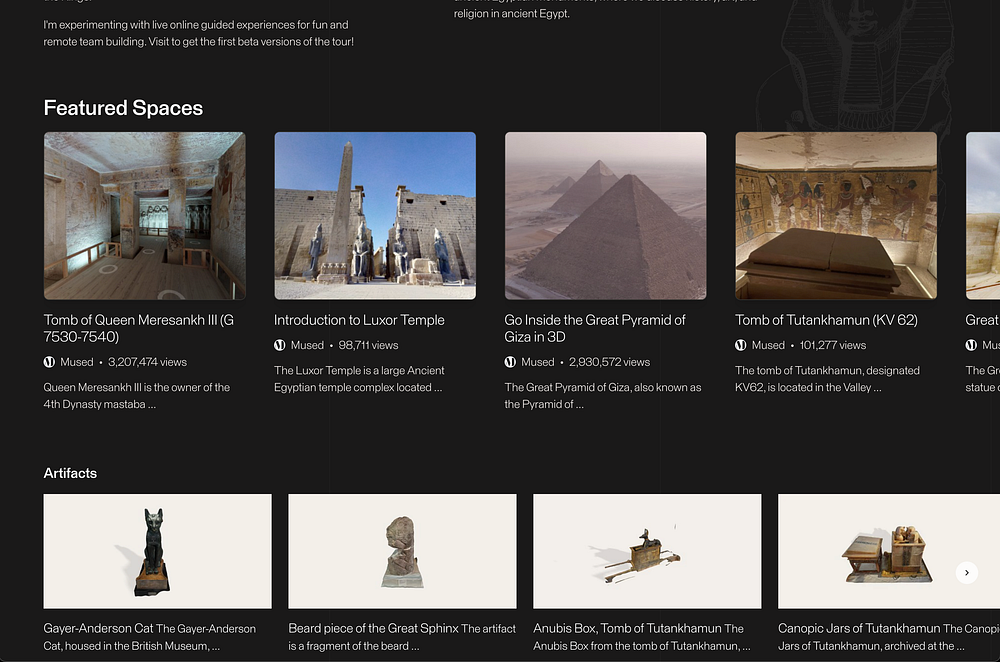
Task: Click description starting The Luxor Temple is a large
Action: tap(359, 379)
